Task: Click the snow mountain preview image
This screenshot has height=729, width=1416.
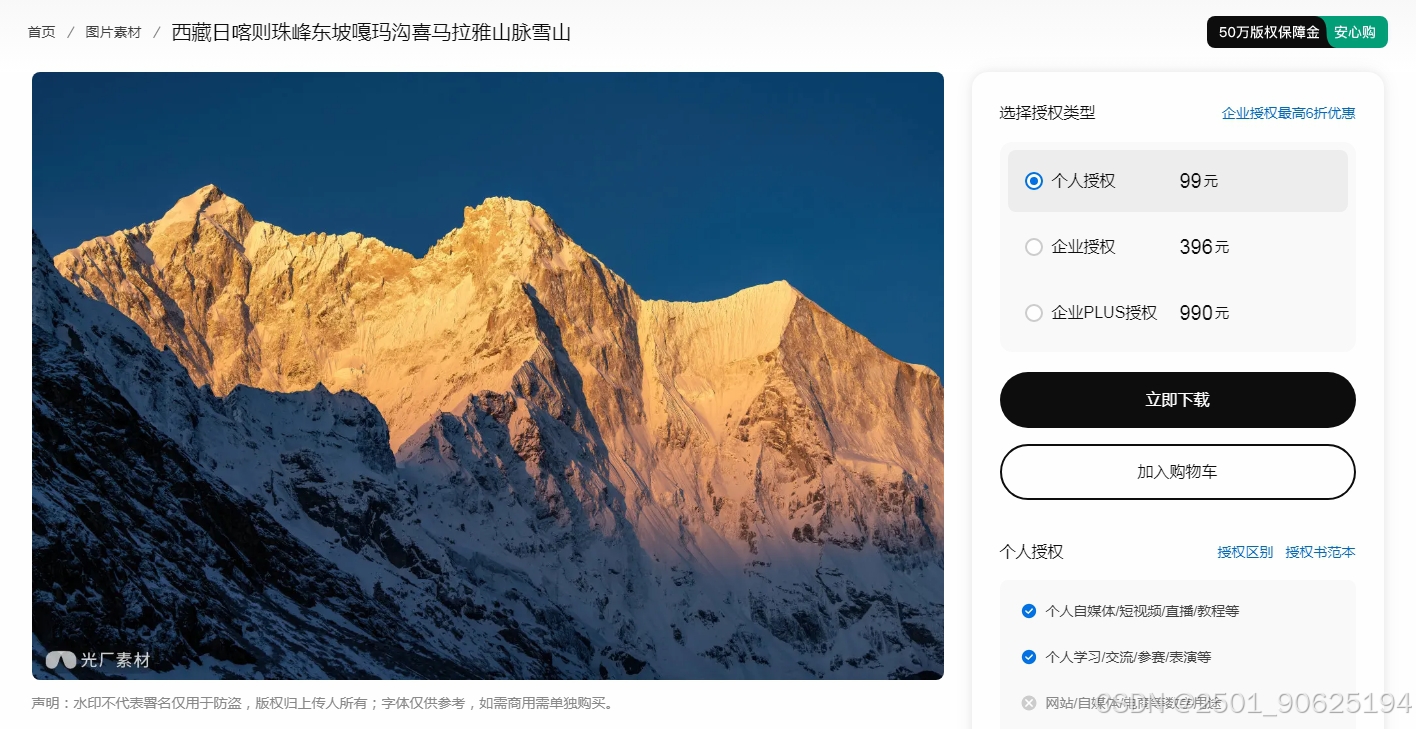Action: pos(488,376)
